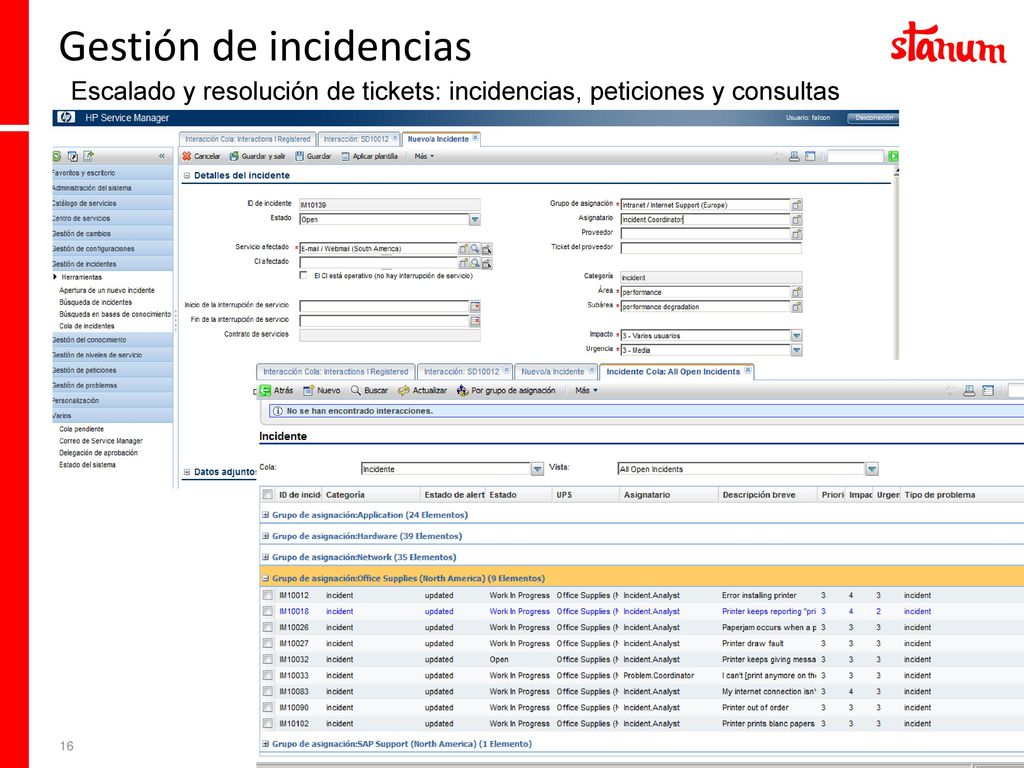The image size is (1024, 768).
Task: Tick the checkbox for incident IM10012
Action: [268, 595]
